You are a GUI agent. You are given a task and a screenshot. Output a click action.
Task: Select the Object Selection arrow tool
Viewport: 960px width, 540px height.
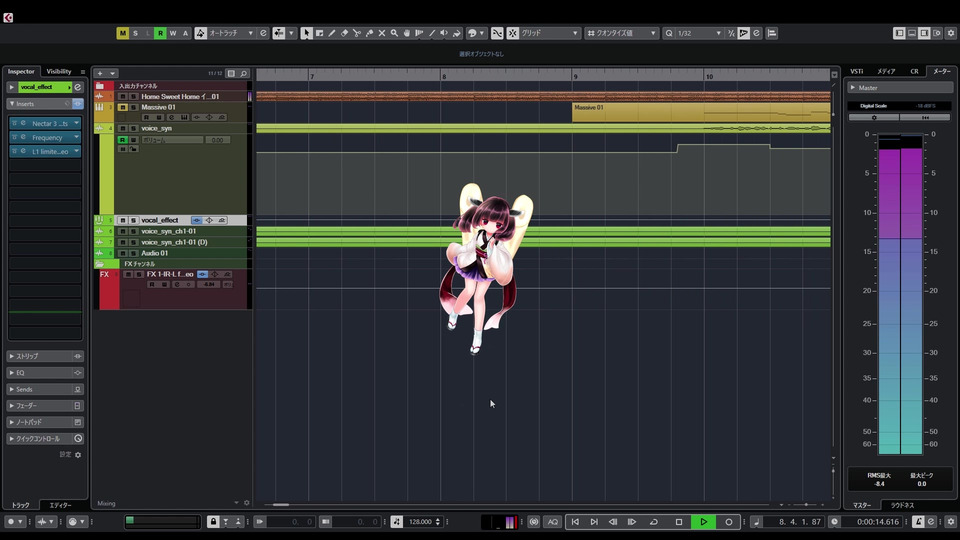pos(306,33)
